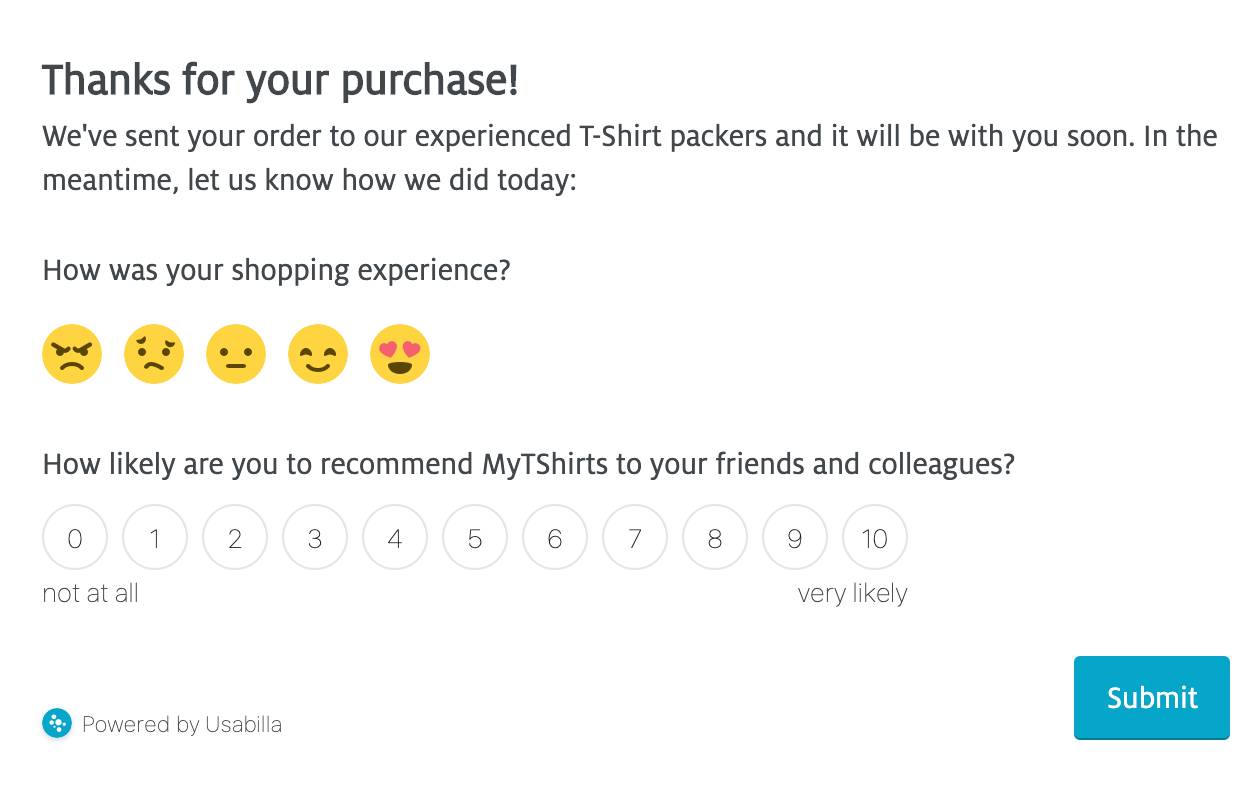Open the Powered by Usabilla link
Viewport: 1260px width, 794px height.
click(x=181, y=724)
